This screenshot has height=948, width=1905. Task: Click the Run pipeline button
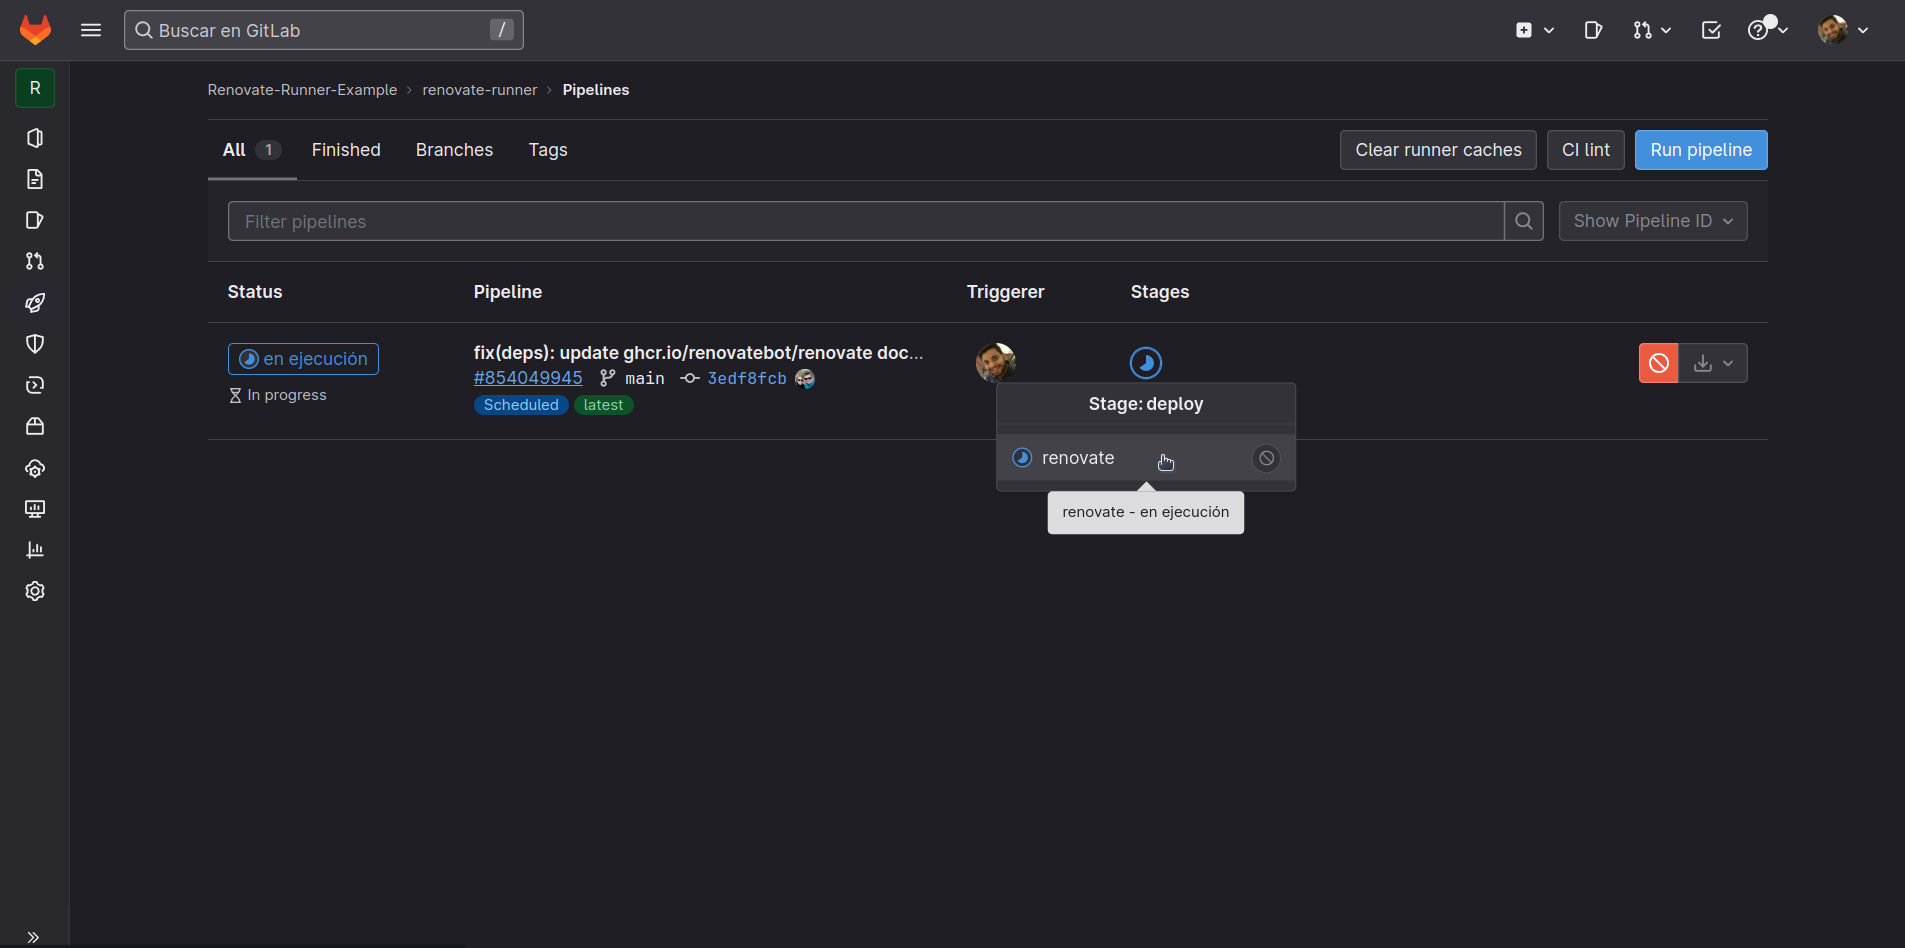pos(1701,150)
